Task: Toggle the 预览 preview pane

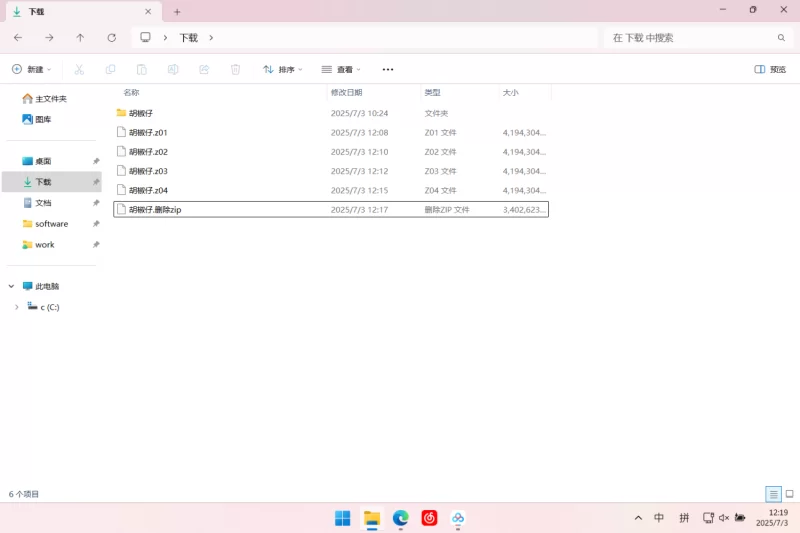Action: 770,69
